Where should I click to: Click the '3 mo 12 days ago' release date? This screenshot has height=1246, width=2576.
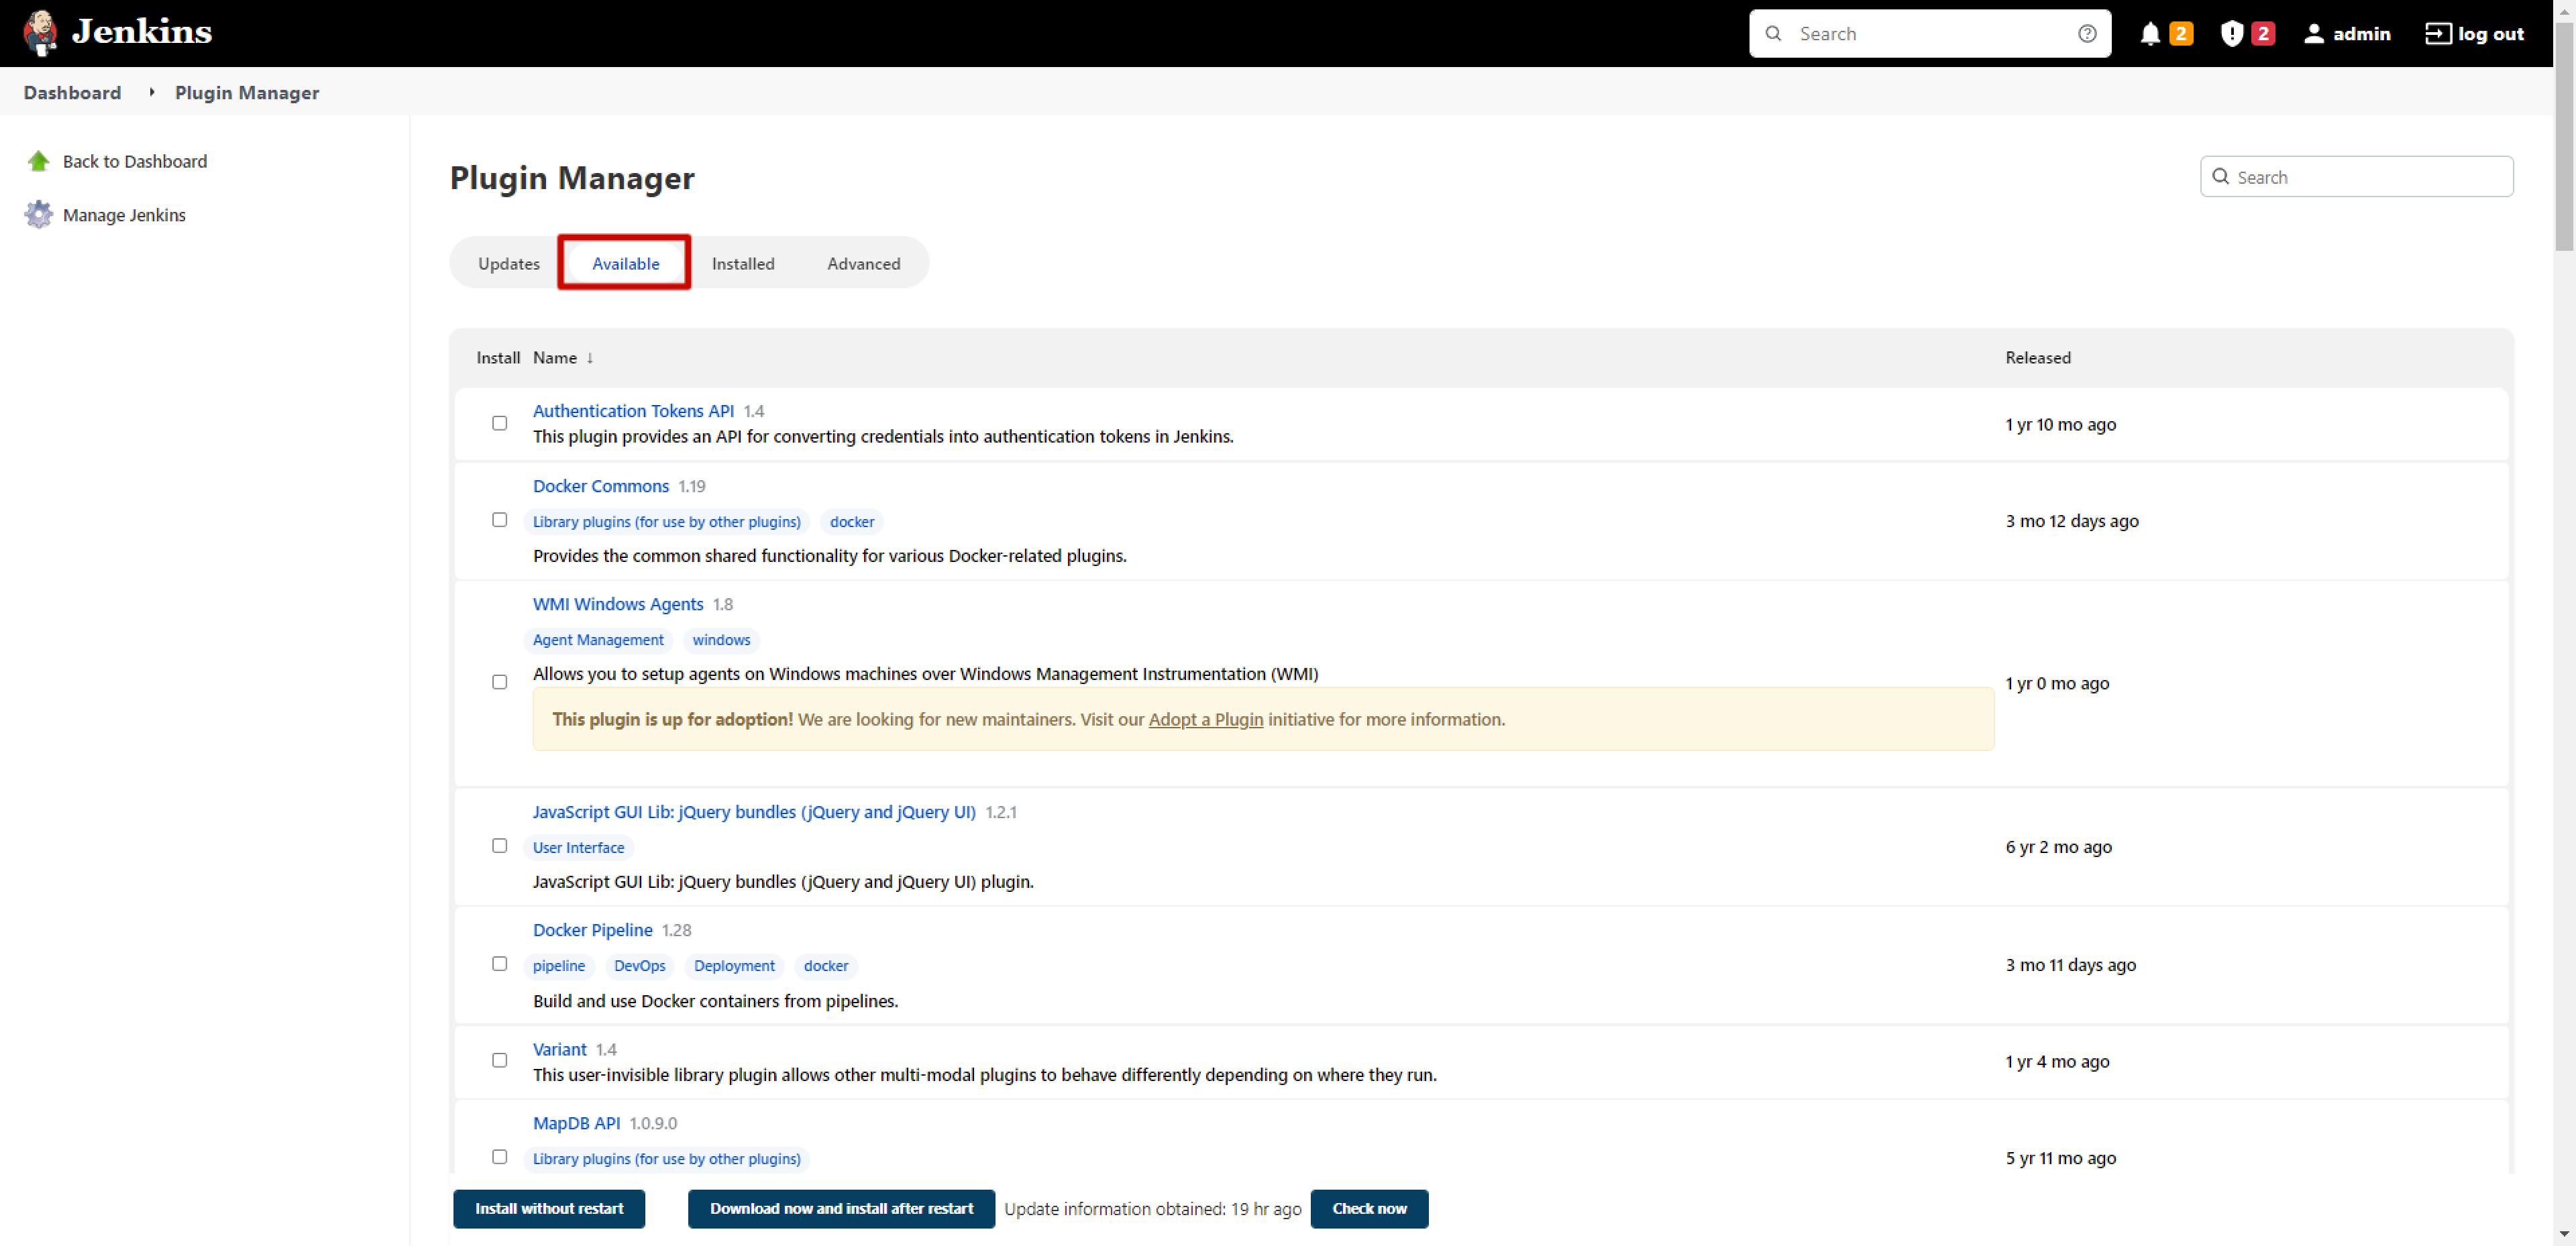click(2071, 521)
